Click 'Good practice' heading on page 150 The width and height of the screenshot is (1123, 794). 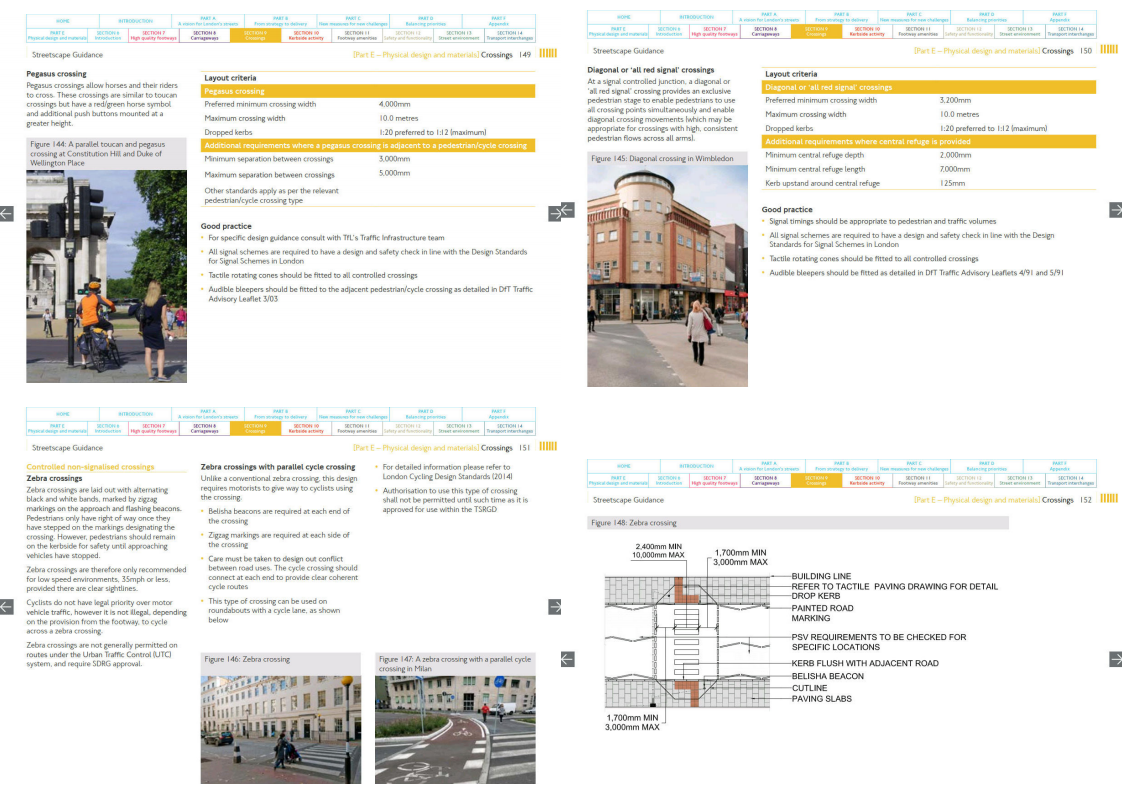787,210
